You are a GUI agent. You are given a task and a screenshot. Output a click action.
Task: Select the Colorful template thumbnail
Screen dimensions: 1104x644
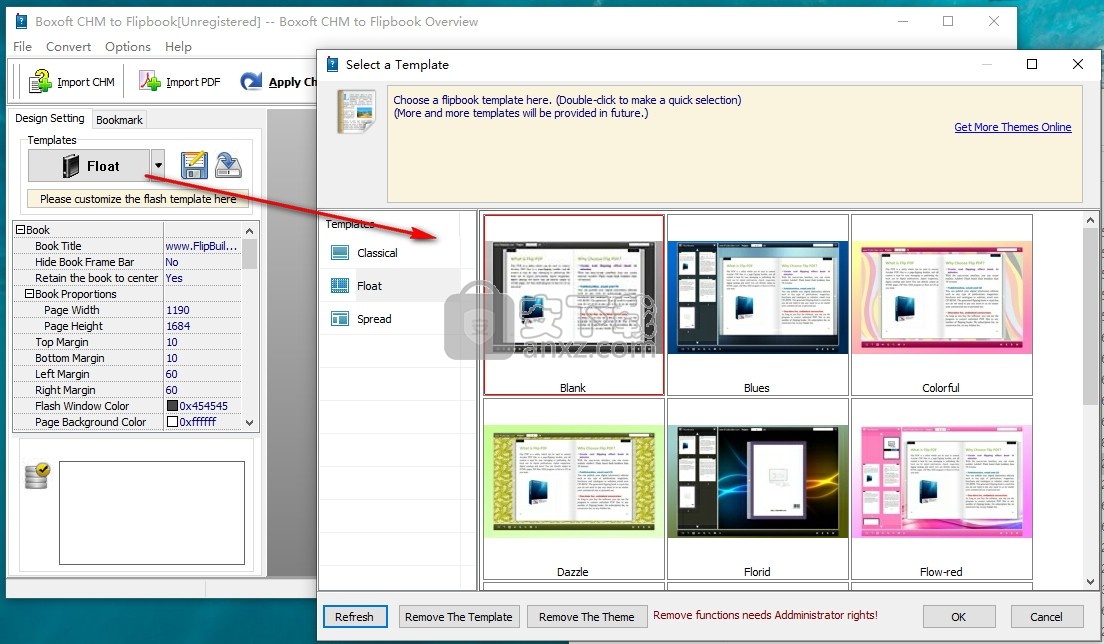941,305
